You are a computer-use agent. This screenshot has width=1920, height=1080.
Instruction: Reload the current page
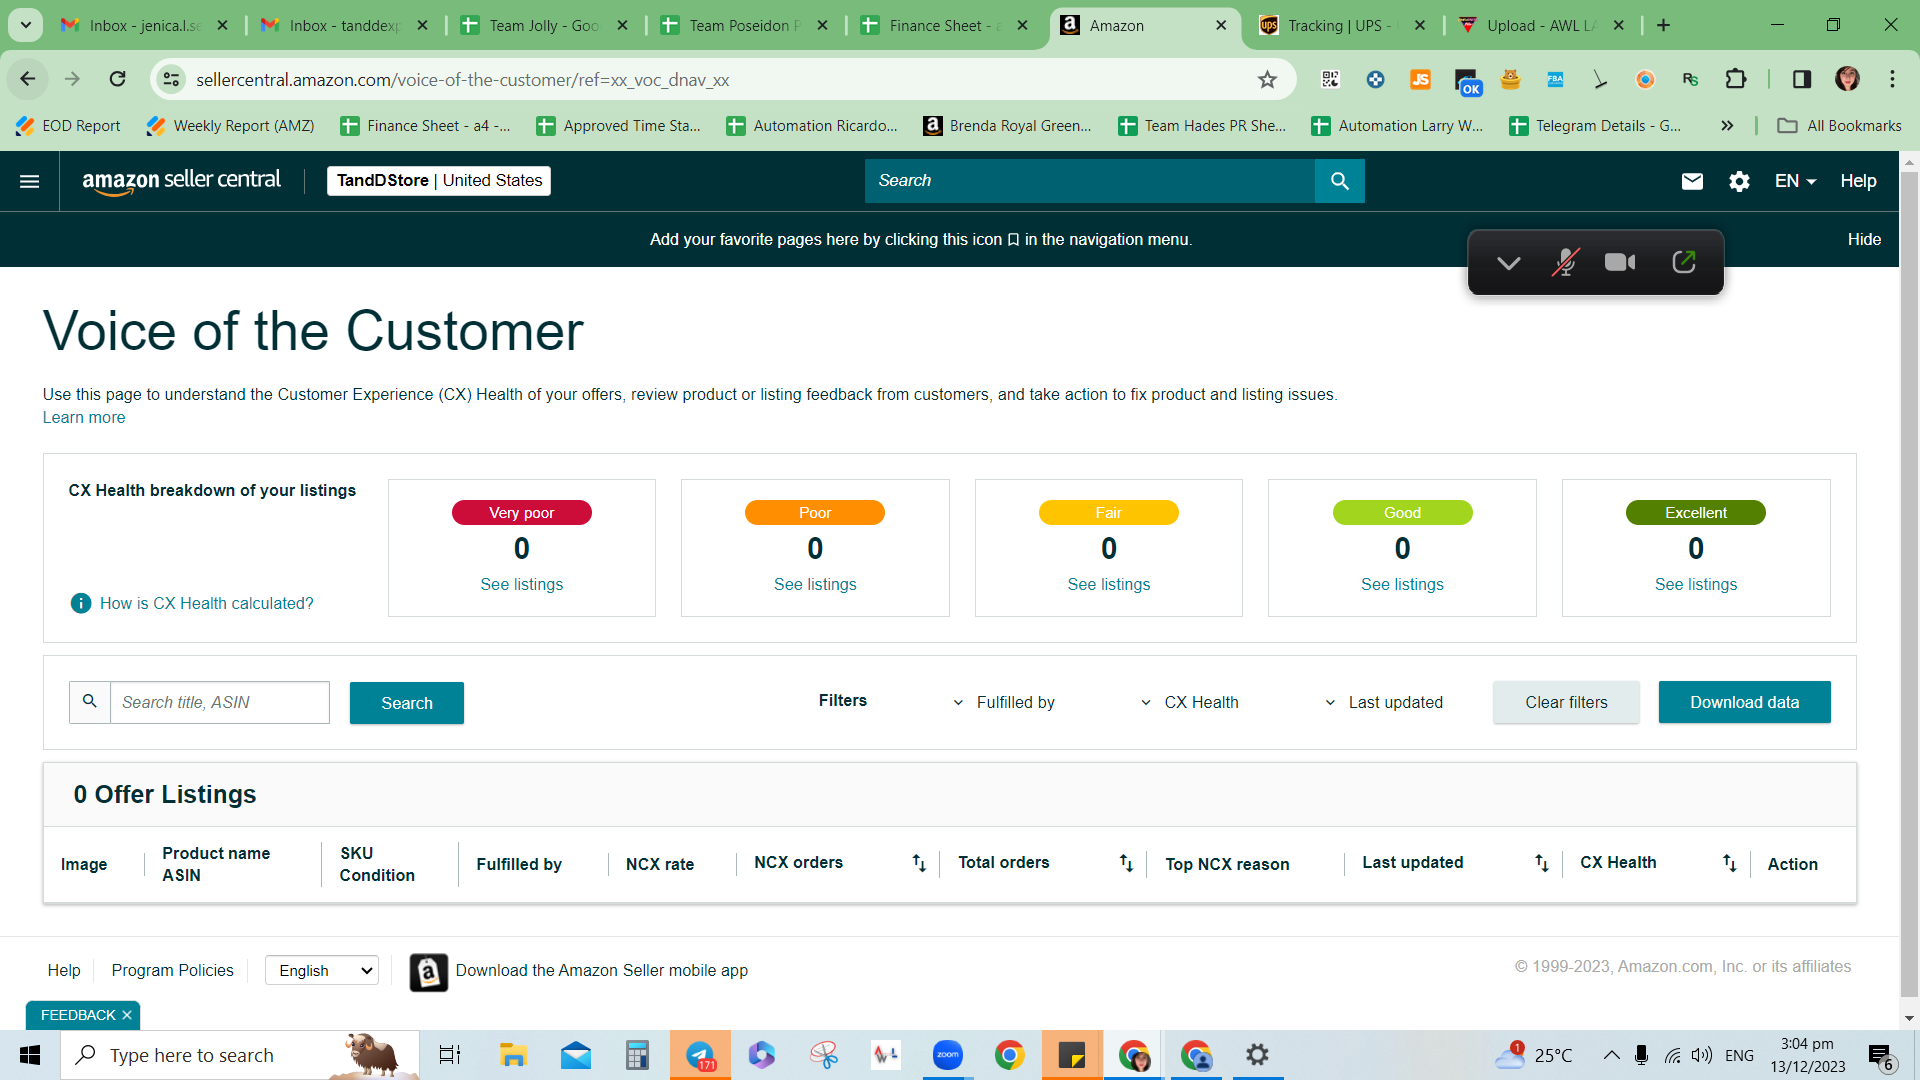117,79
